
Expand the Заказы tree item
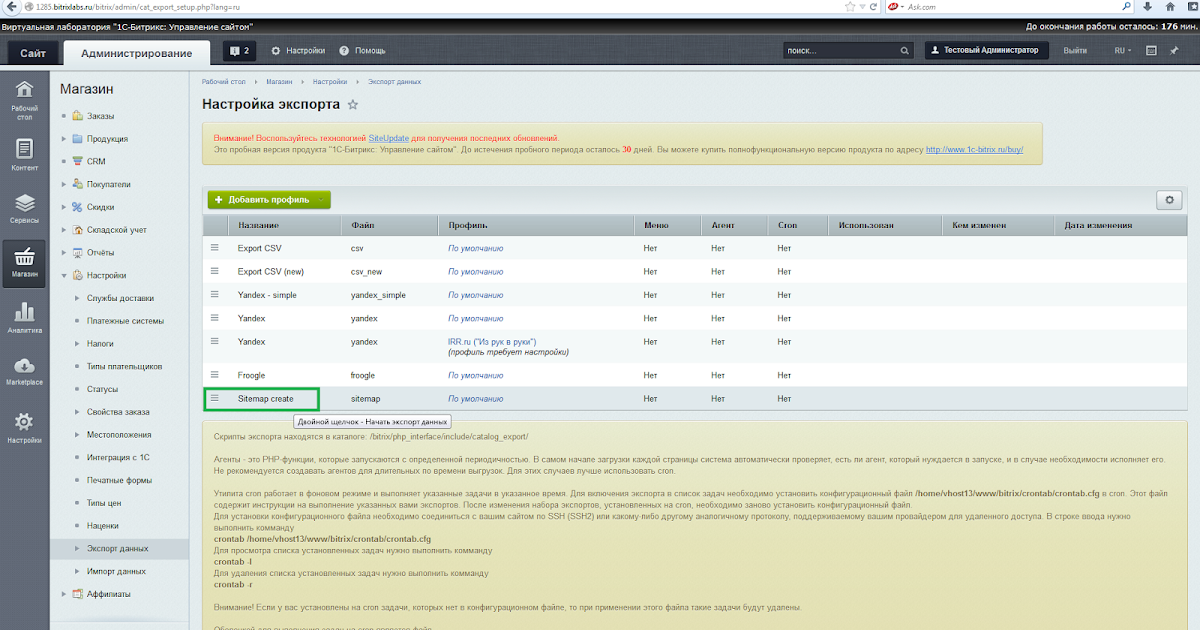[x=64, y=116]
